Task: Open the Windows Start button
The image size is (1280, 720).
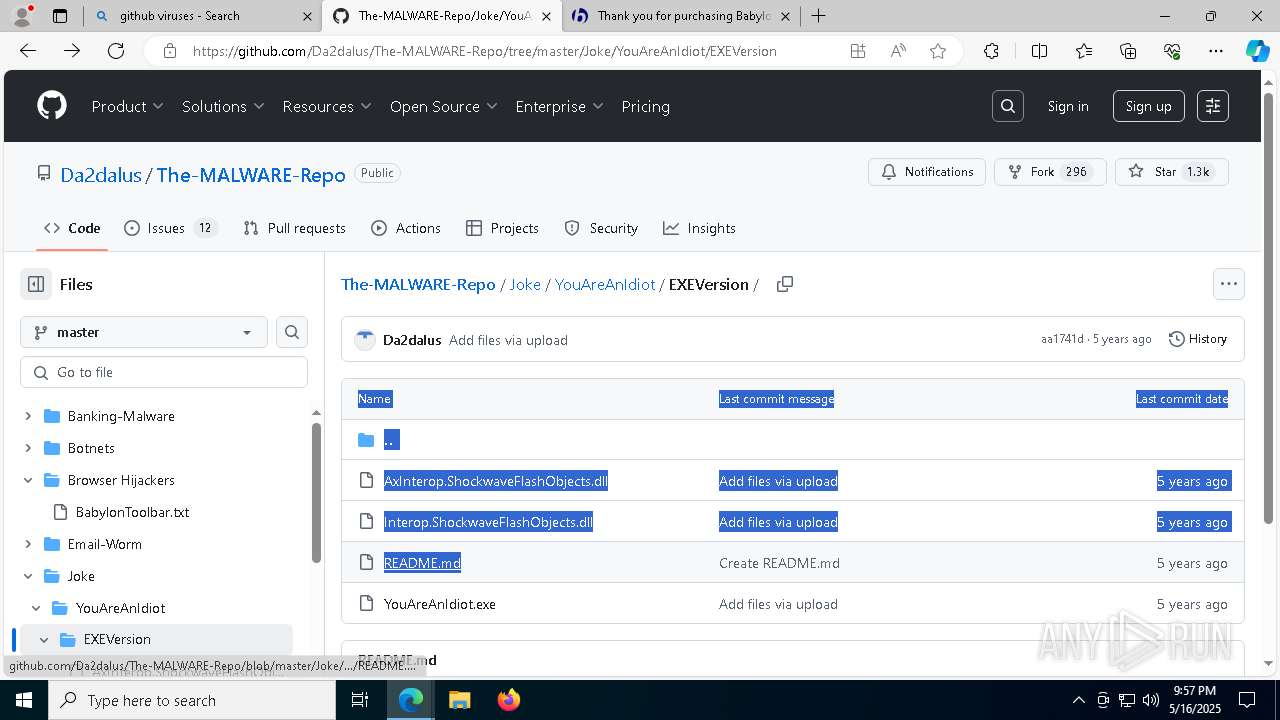Action: [x=24, y=700]
